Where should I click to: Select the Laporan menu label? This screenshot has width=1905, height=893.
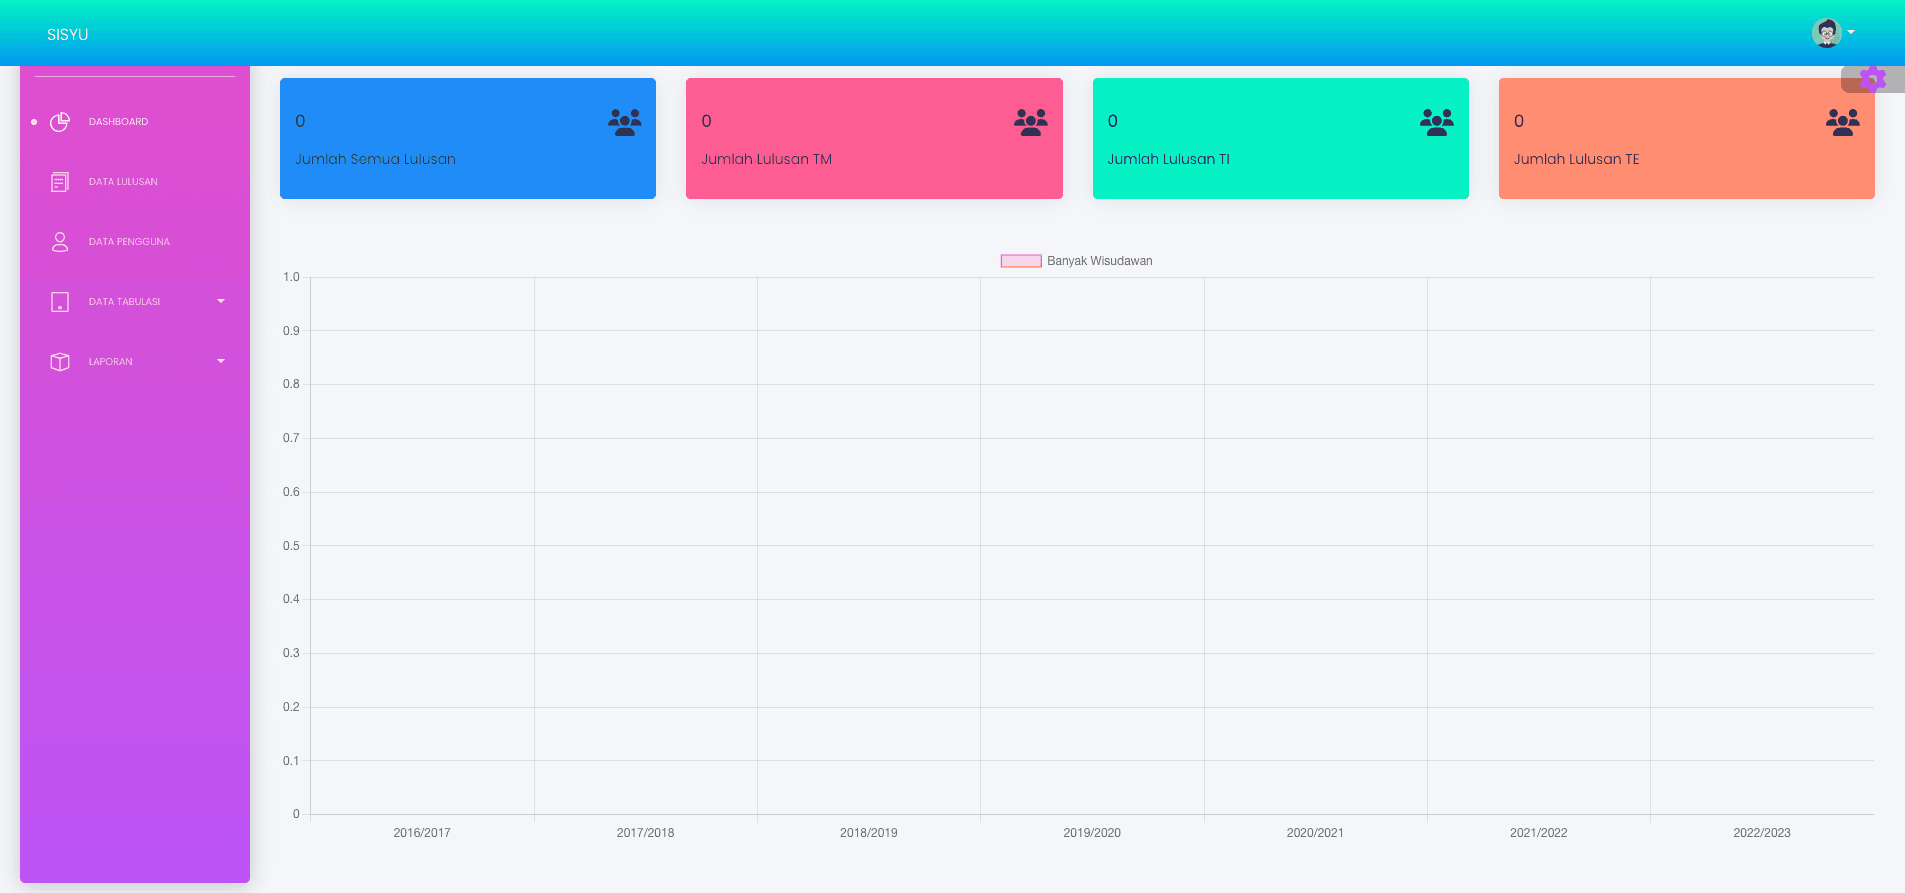click(x=110, y=362)
